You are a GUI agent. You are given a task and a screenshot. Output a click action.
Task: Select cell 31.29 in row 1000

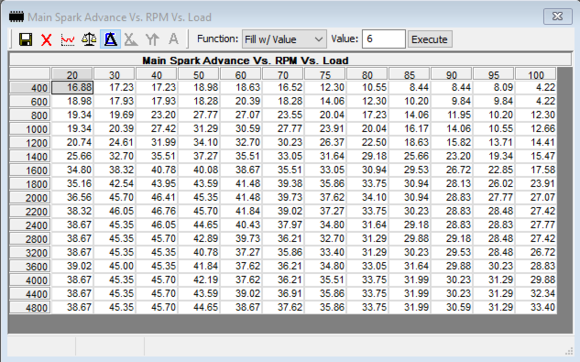[x=199, y=129]
